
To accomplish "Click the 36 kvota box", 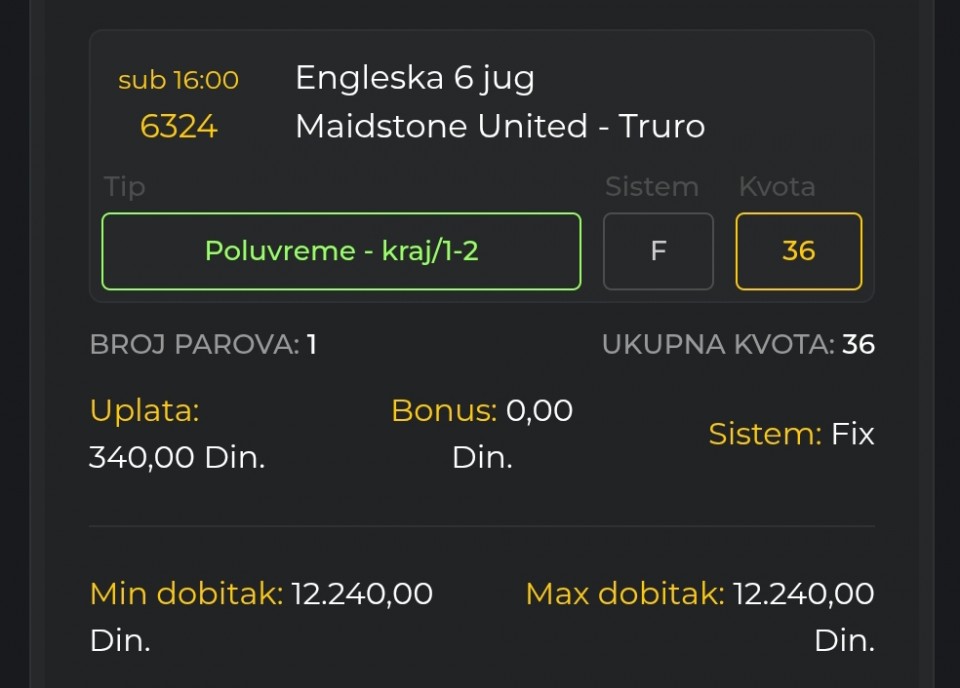I will (798, 251).
